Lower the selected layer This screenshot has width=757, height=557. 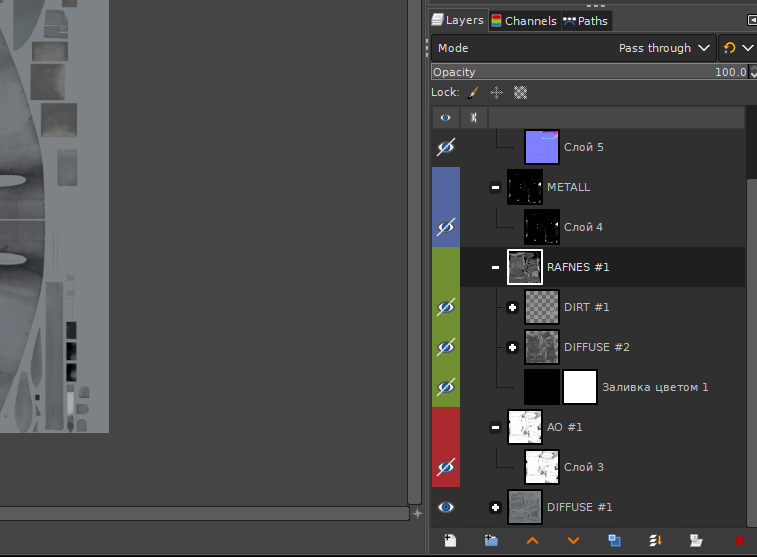point(573,541)
